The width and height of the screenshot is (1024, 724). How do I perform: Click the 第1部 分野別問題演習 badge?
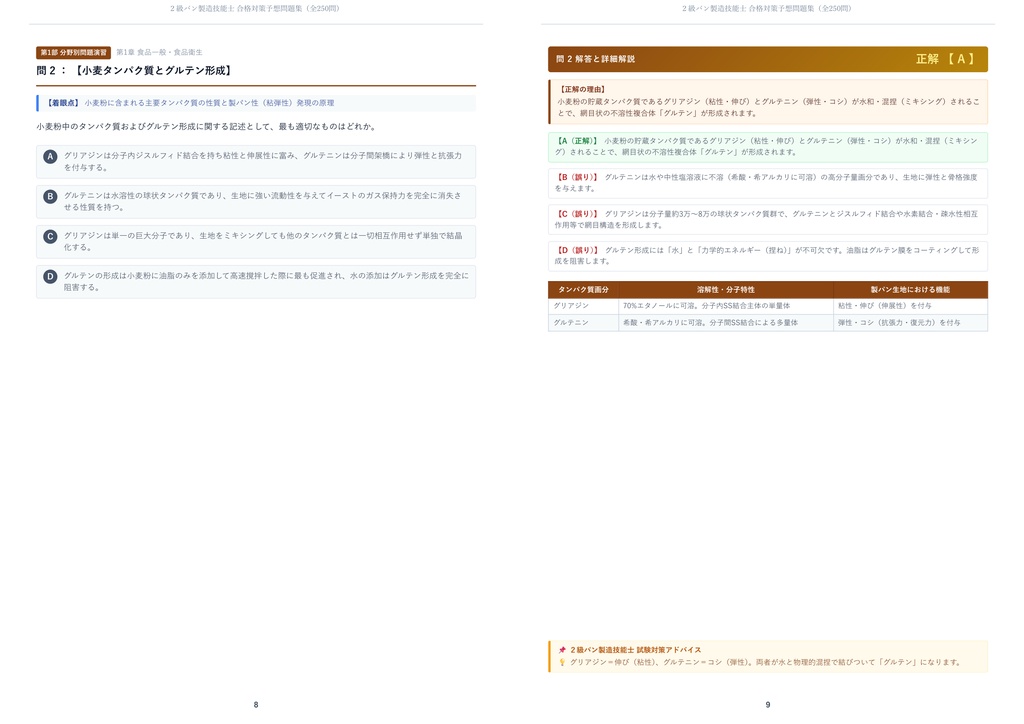point(73,52)
